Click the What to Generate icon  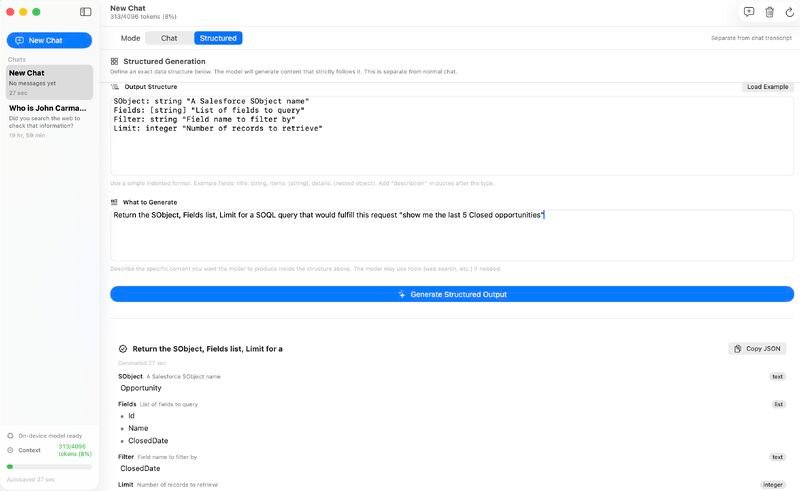click(114, 202)
